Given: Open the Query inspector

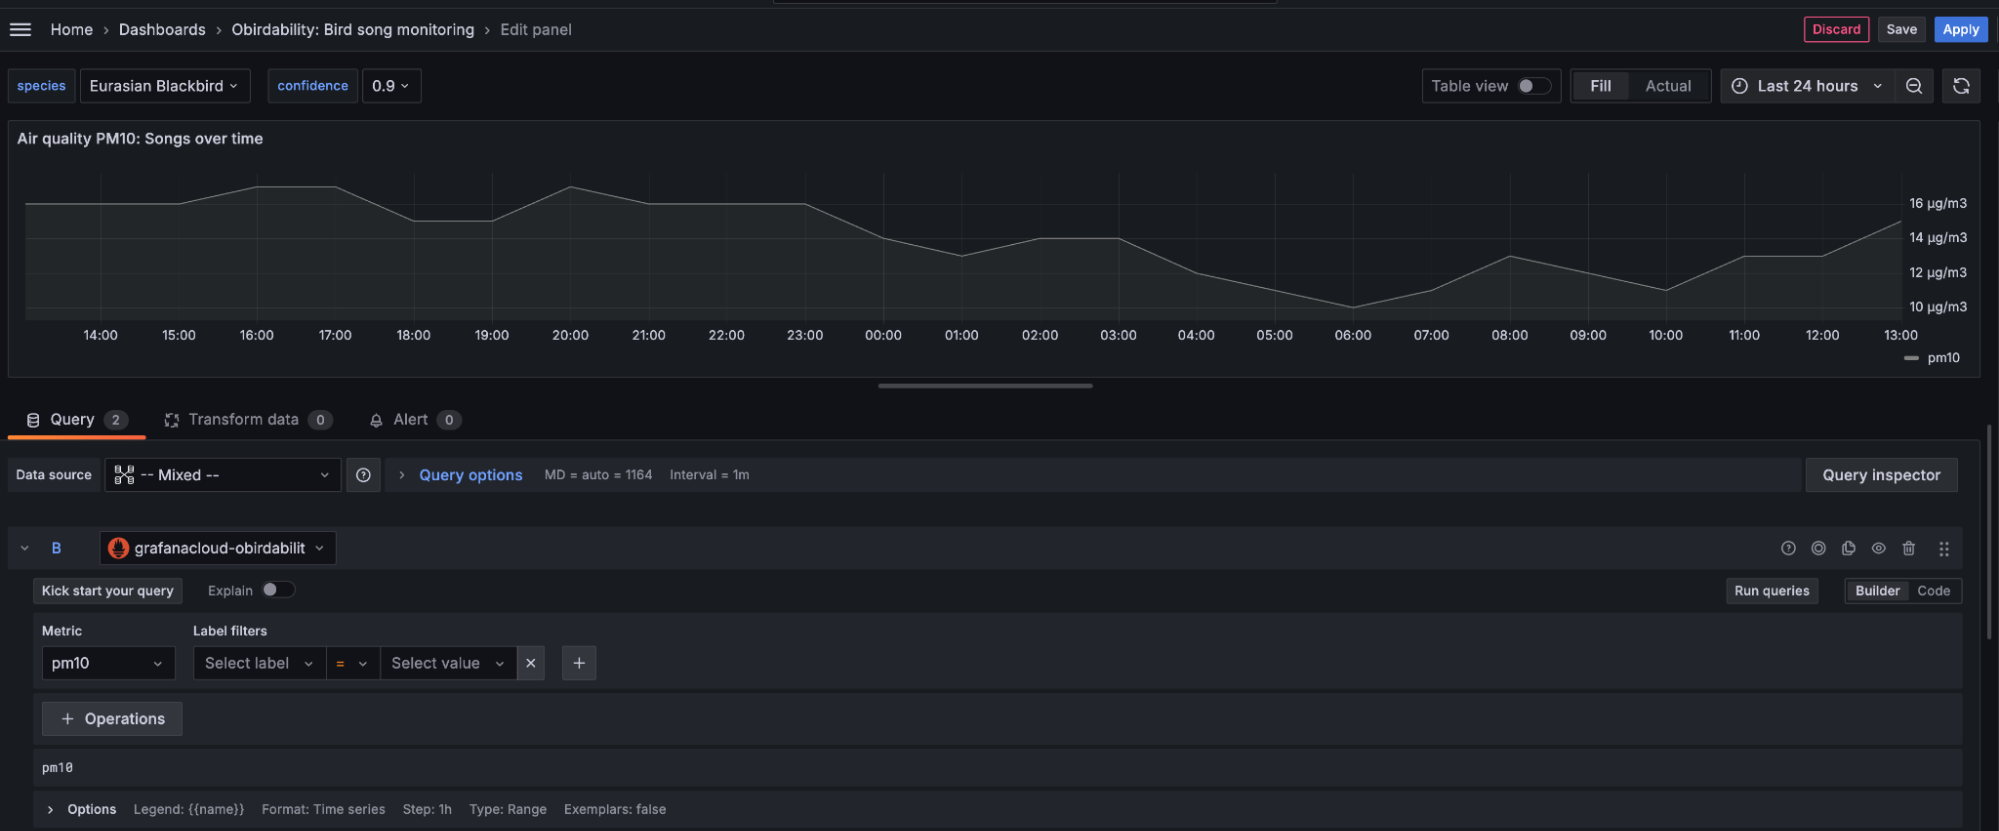Looking at the screenshot, I should tap(1881, 475).
